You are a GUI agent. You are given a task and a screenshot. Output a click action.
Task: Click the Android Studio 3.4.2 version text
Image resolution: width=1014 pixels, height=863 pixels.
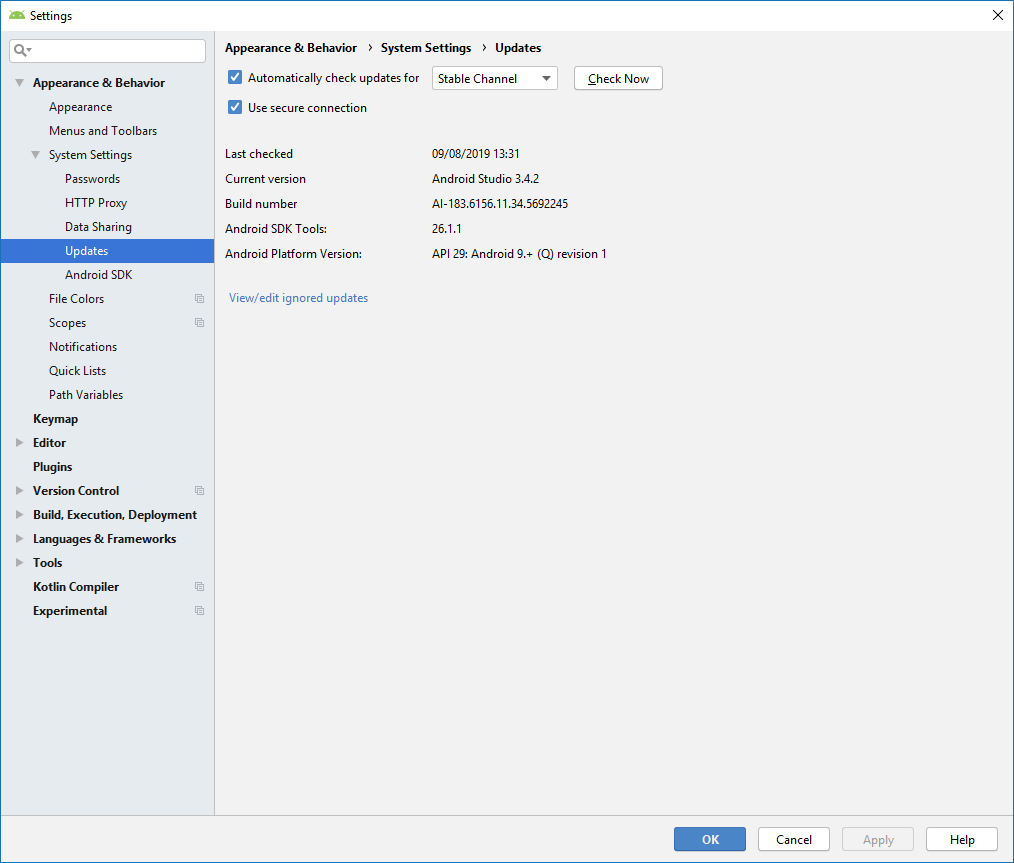[485, 179]
